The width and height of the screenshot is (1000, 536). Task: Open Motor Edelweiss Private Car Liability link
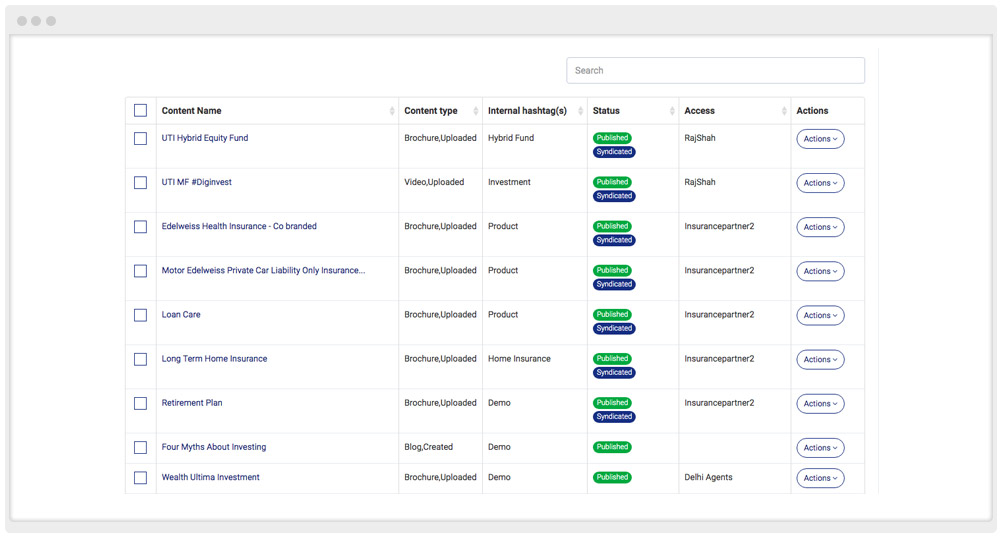pyautogui.click(x=263, y=270)
